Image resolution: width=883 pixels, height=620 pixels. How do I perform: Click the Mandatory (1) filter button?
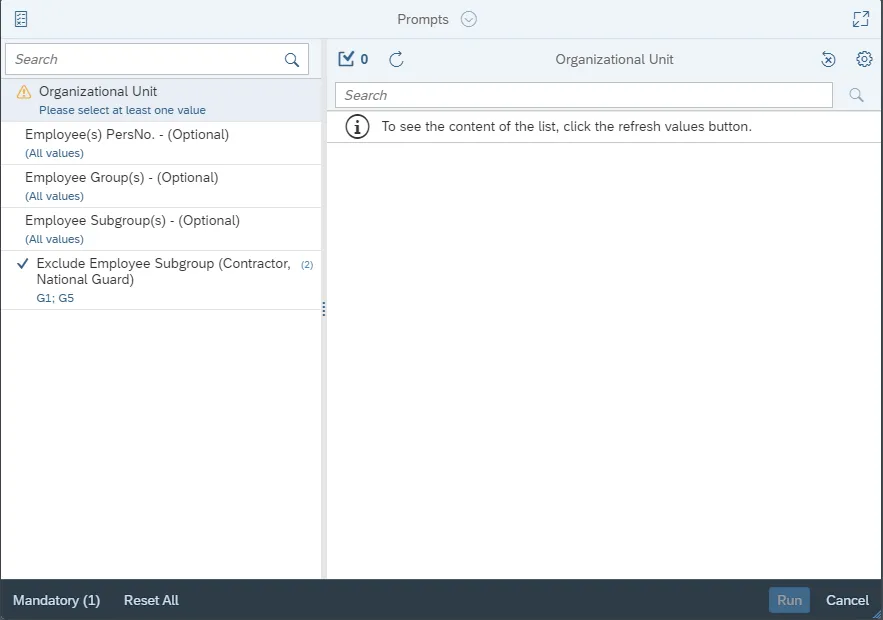pos(56,600)
